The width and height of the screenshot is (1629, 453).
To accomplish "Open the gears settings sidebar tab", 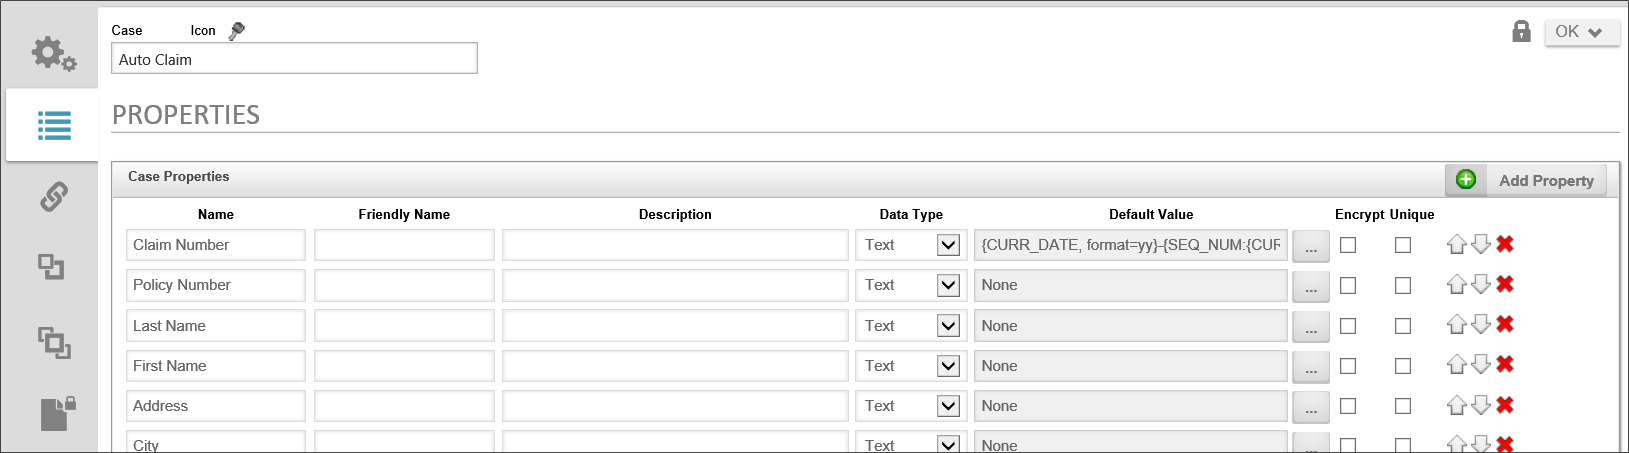I will pos(52,53).
